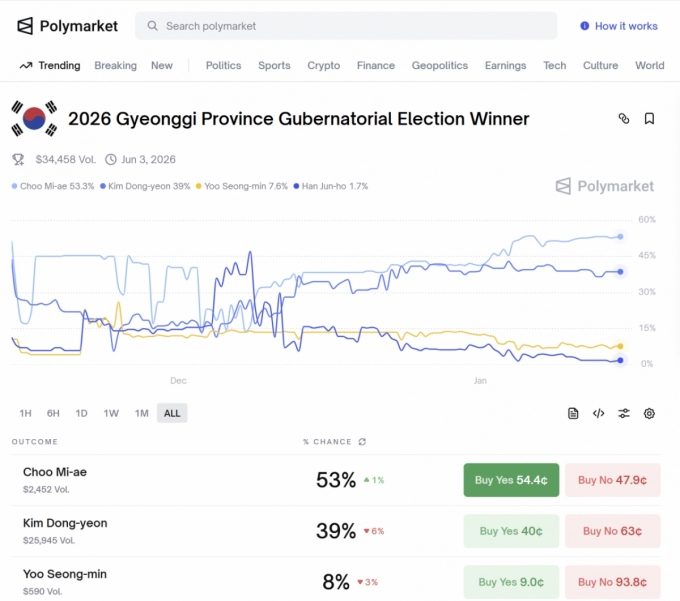Screen dimensions: 680x601
Task: Open chart settings gear icon
Action: pos(649,413)
